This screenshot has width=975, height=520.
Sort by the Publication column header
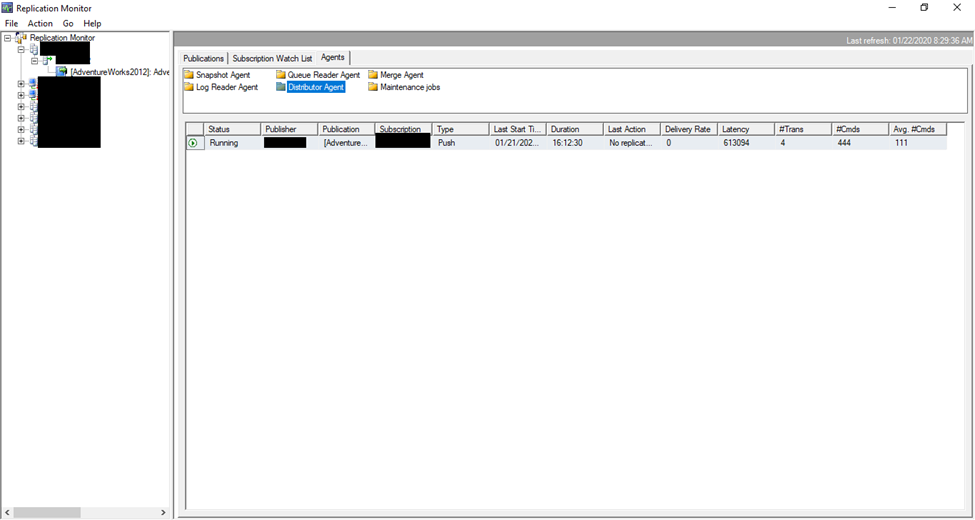pyautogui.click(x=346, y=129)
